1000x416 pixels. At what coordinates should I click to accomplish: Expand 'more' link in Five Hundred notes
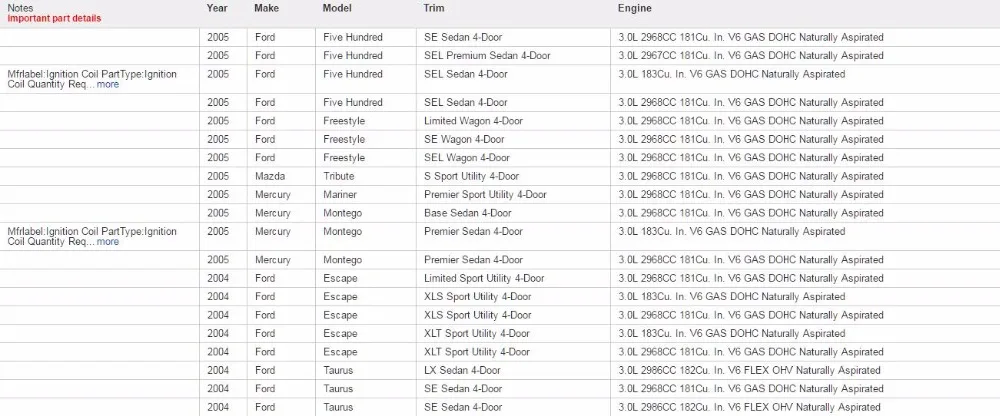coord(108,84)
